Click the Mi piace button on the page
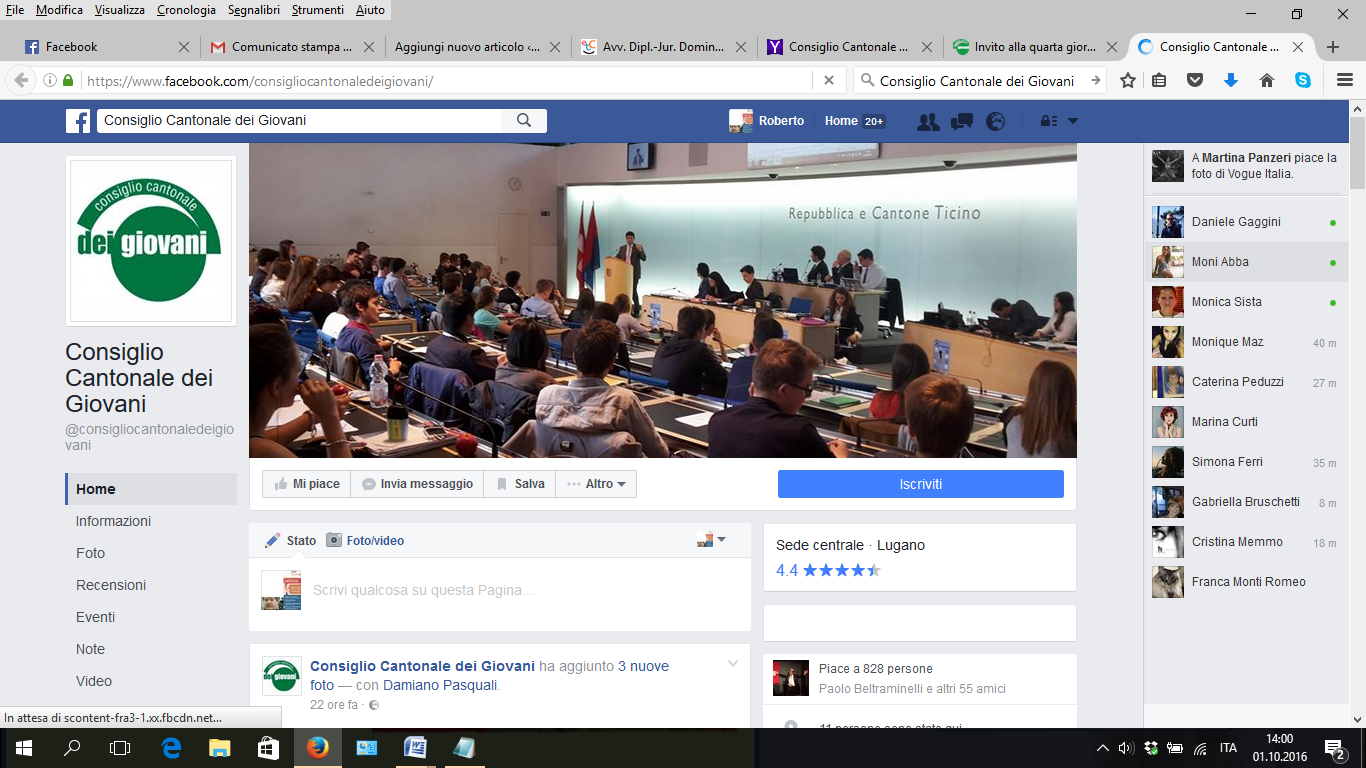The width and height of the screenshot is (1366, 768). coord(306,484)
